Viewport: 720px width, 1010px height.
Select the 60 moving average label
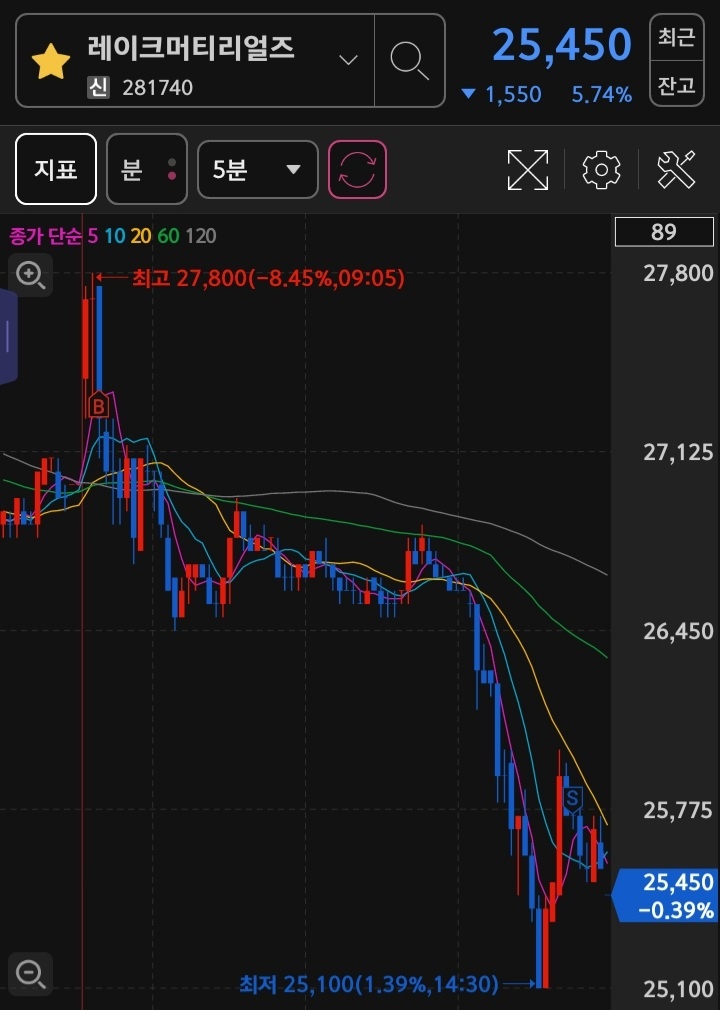pyautogui.click(x=168, y=236)
